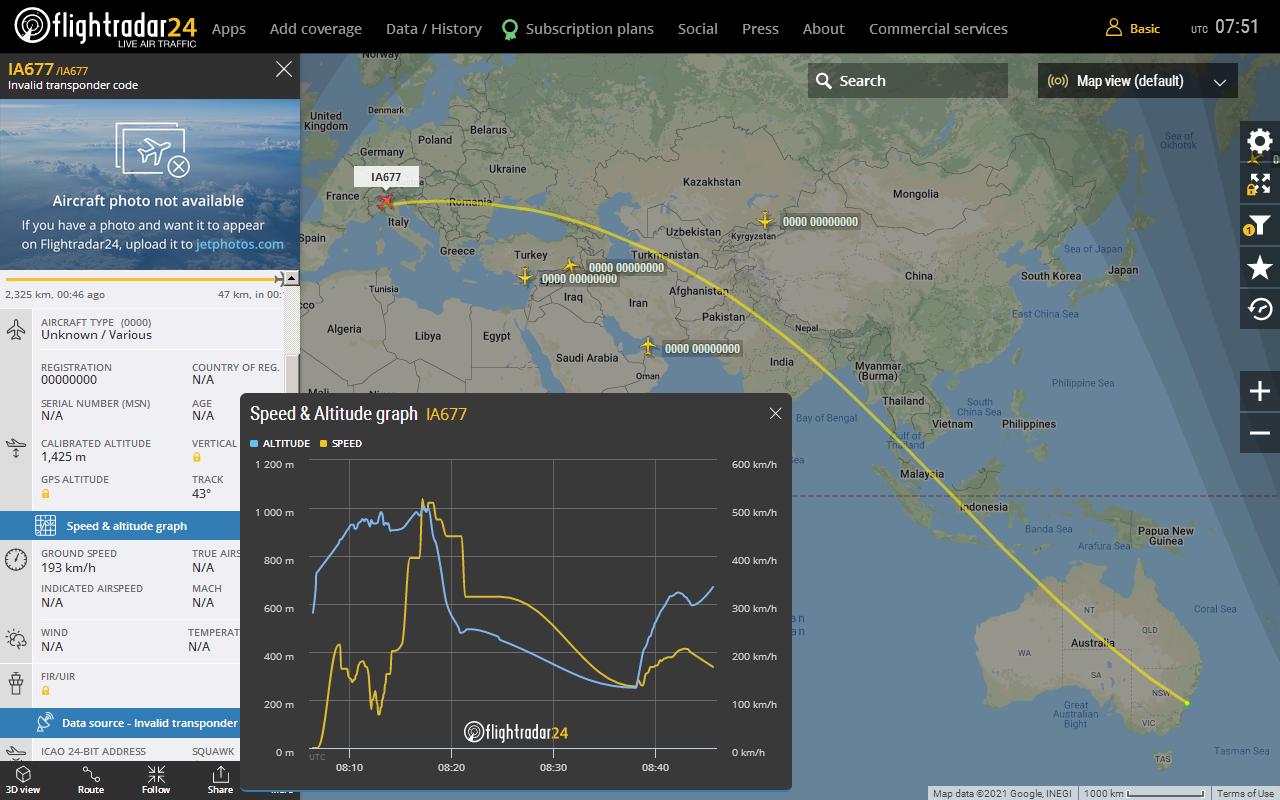Click the ground speed gauge icon
This screenshot has width=1280, height=800.
point(16,559)
